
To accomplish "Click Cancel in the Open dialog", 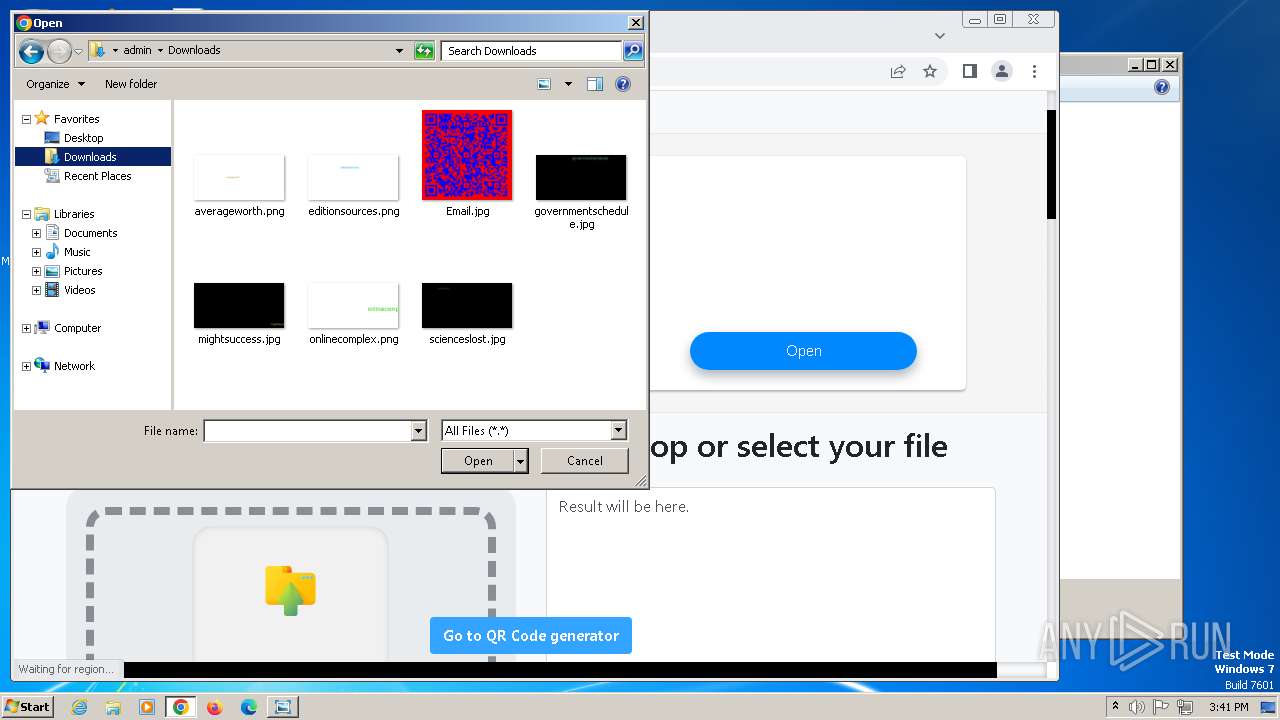I will pyautogui.click(x=585, y=461).
